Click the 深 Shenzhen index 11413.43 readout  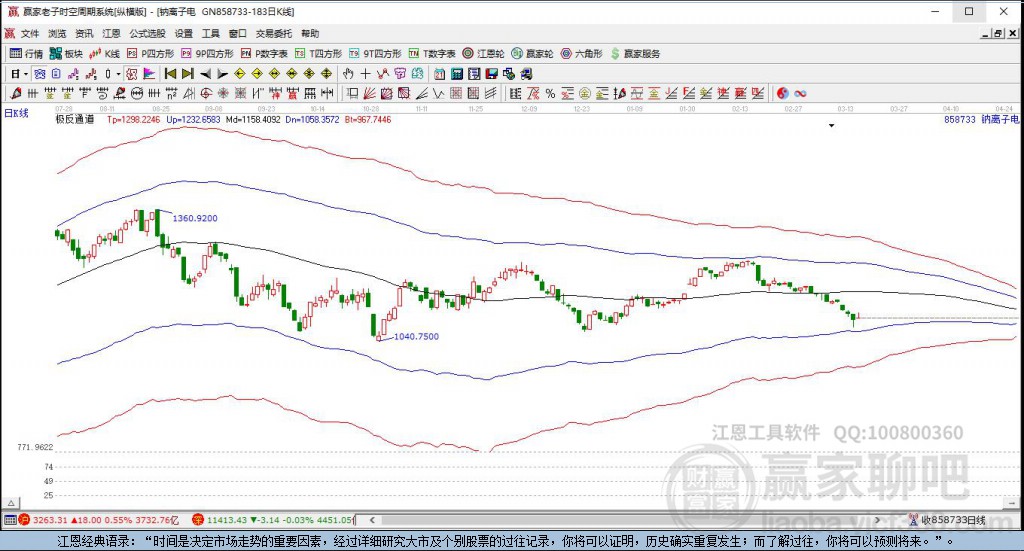tap(227, 520)
